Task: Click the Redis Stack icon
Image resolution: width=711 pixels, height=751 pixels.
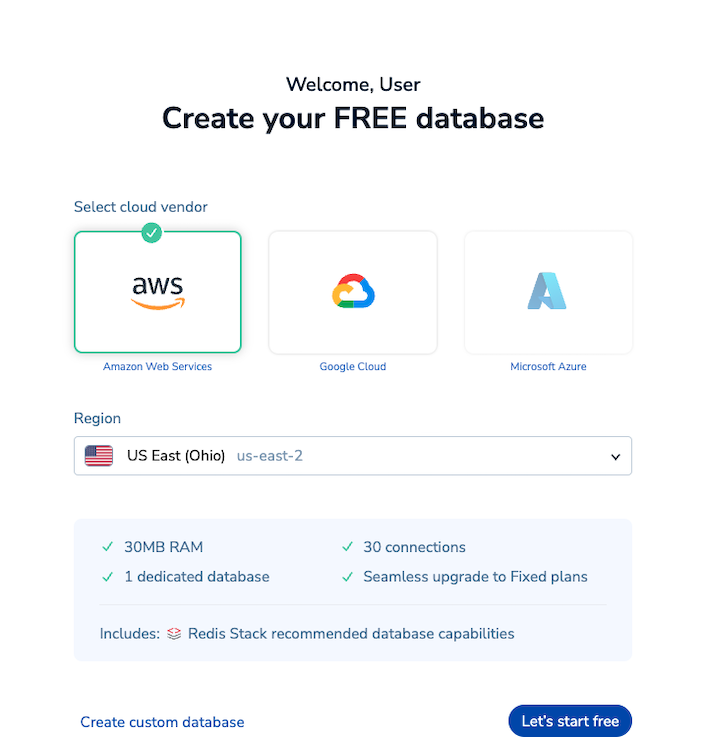Action: click(174, 633)
